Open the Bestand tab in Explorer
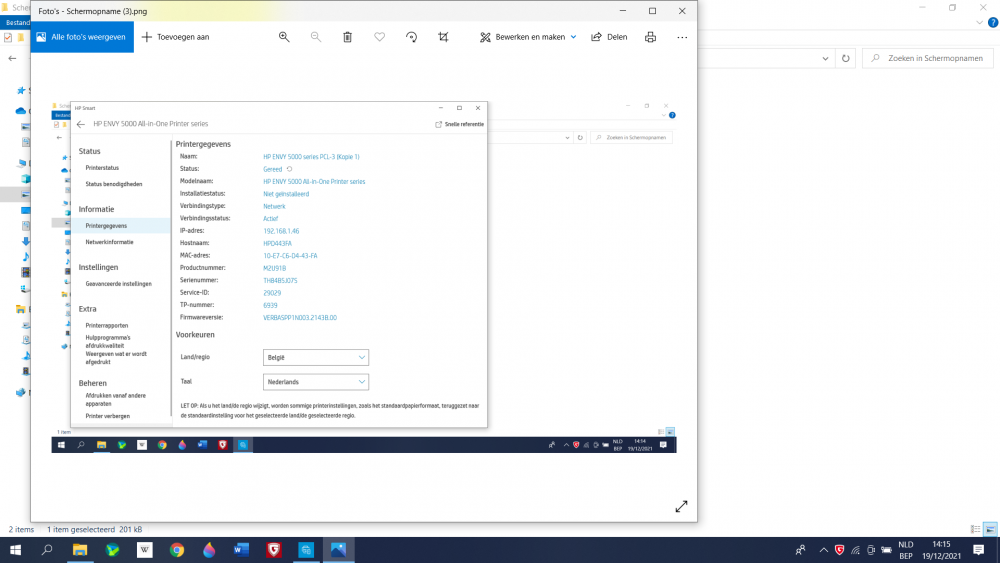The width and height of the screenshot is (1000, 563). pos(16,22)
